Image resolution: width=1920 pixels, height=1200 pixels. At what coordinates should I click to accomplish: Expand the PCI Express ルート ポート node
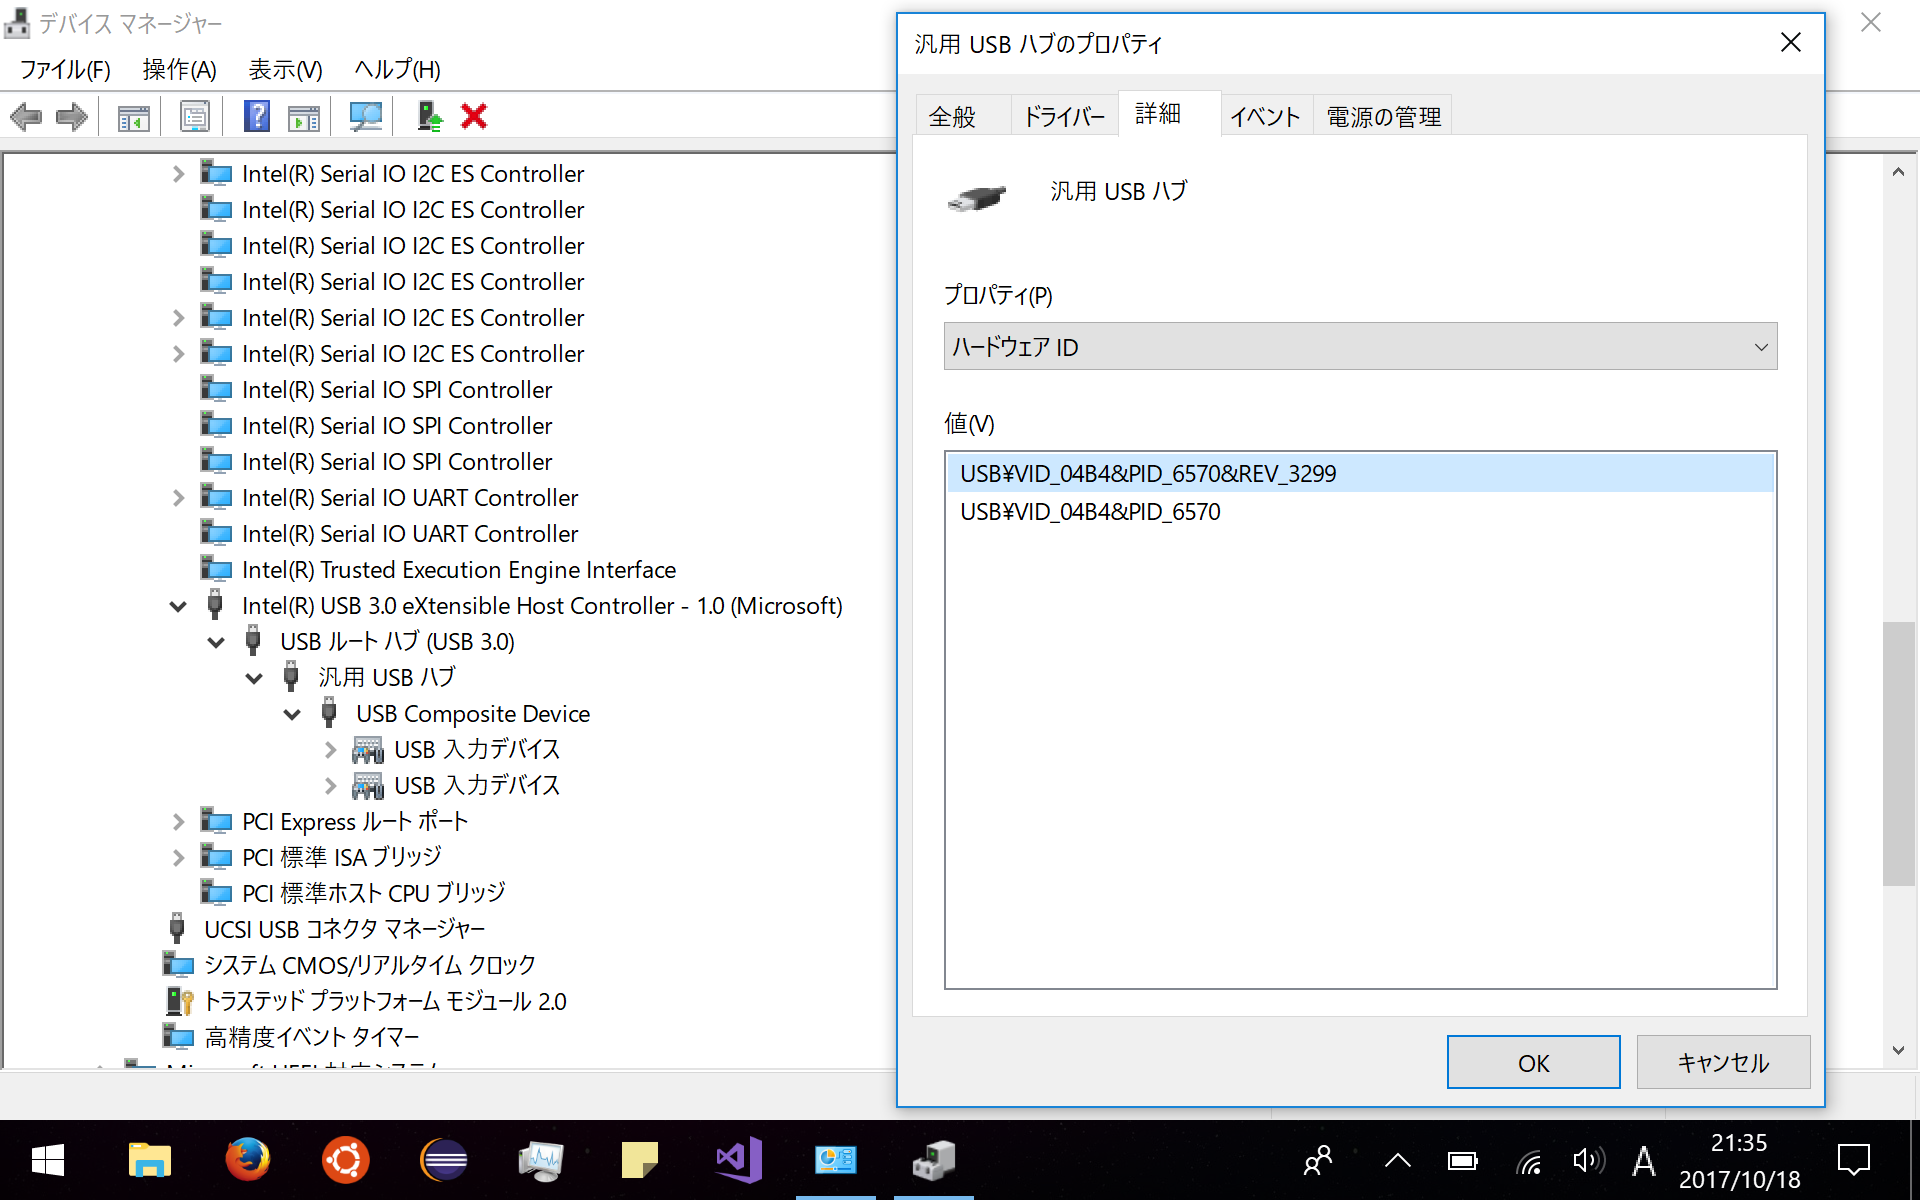[x=178, y=822]
